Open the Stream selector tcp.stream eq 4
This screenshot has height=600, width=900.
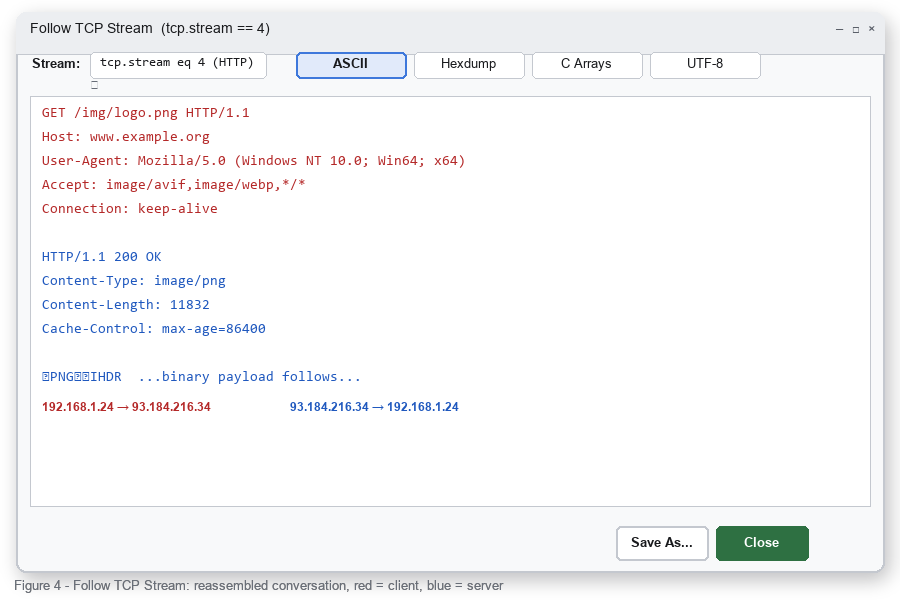coord(178,65)
